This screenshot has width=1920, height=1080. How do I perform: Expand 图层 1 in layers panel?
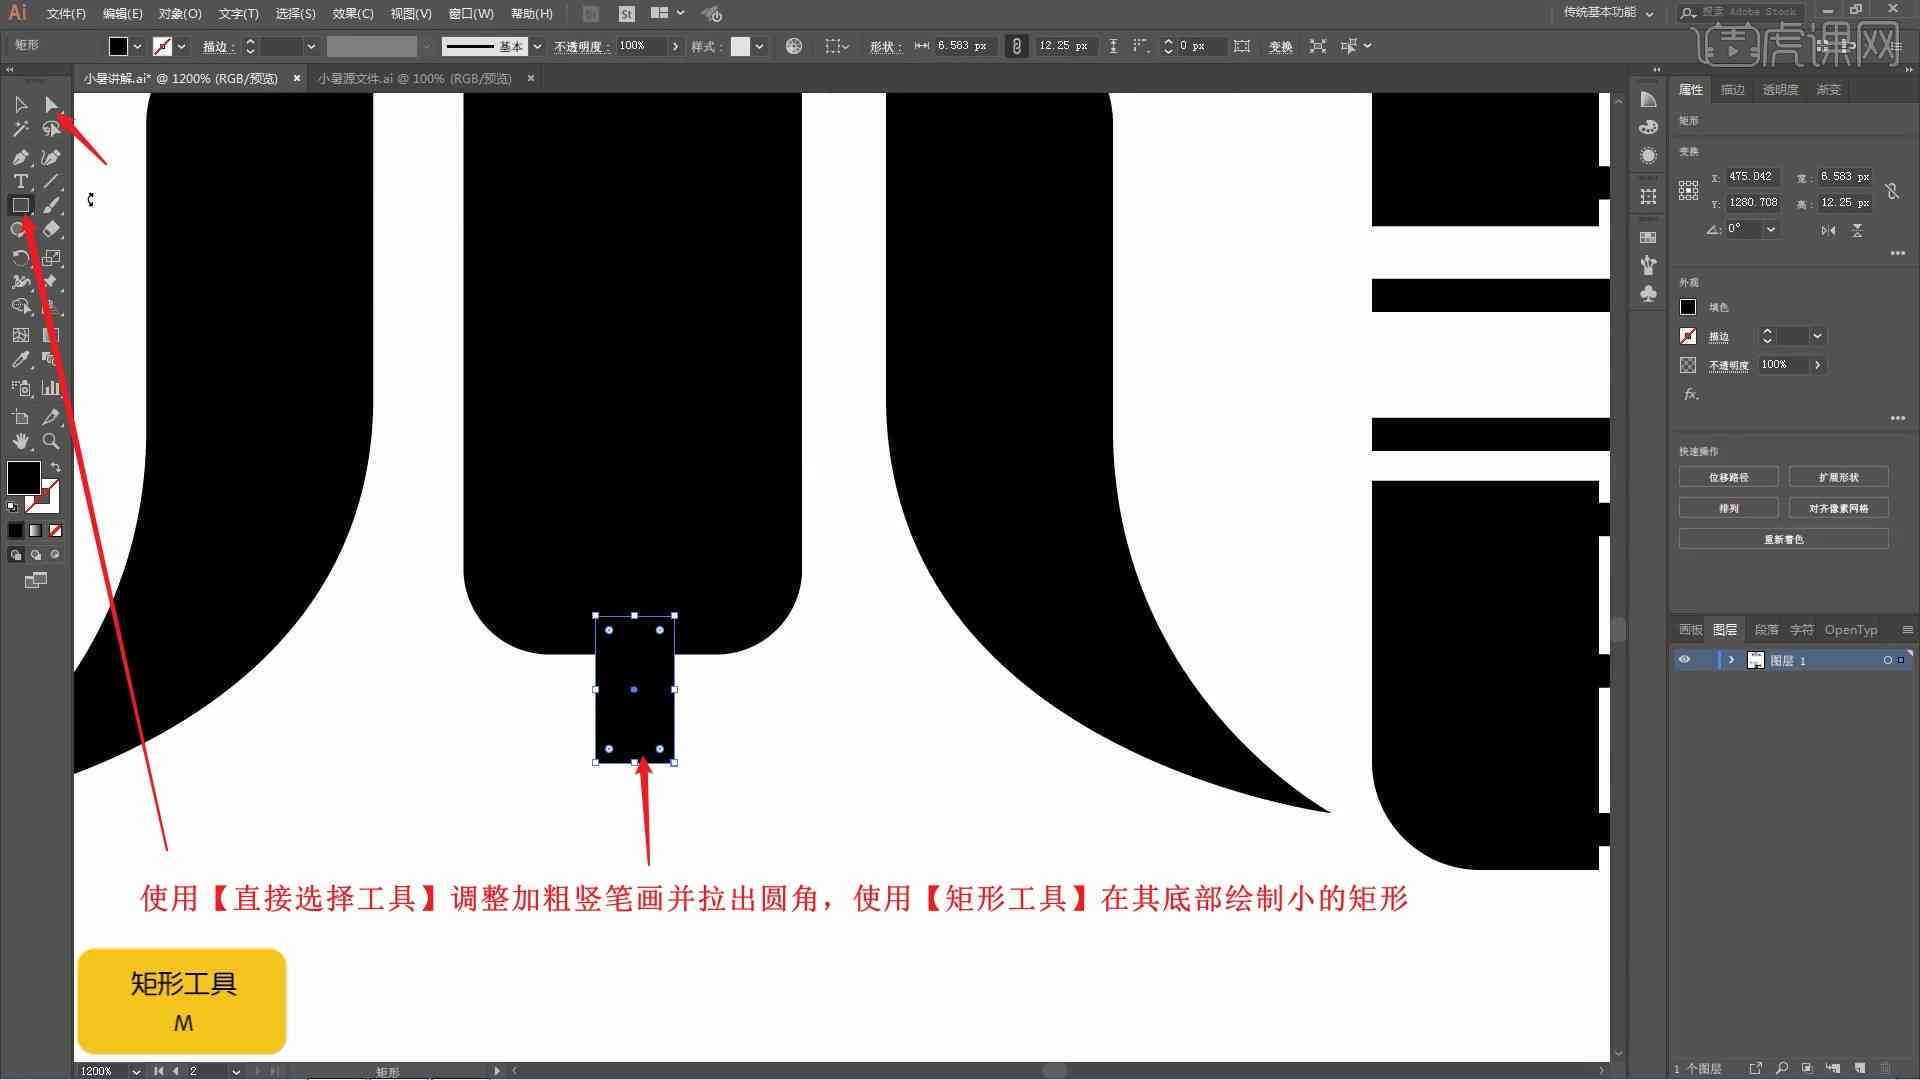pyautogui.click(x=1731, y=659)
